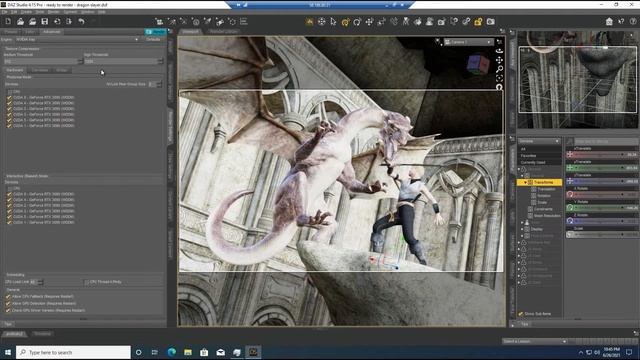Open the viewport draw style icon menu
This screenshot has height=360, width=640.
438,42
